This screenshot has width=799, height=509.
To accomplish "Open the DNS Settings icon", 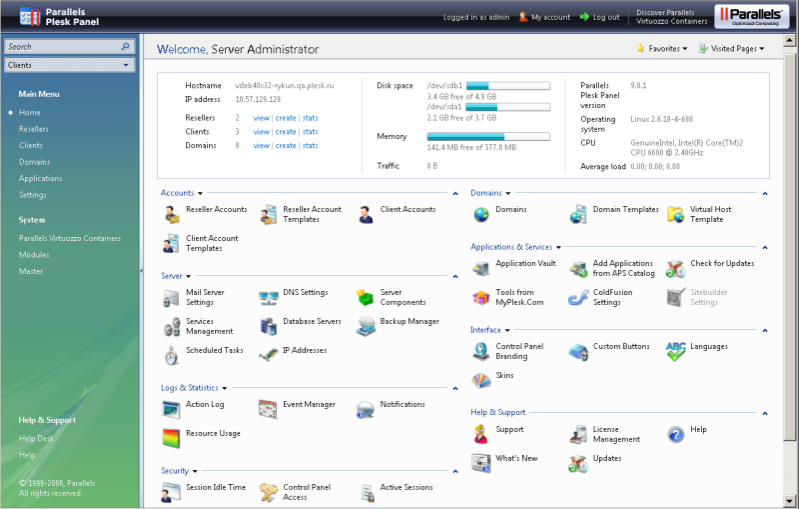I will tap(269, 298).
